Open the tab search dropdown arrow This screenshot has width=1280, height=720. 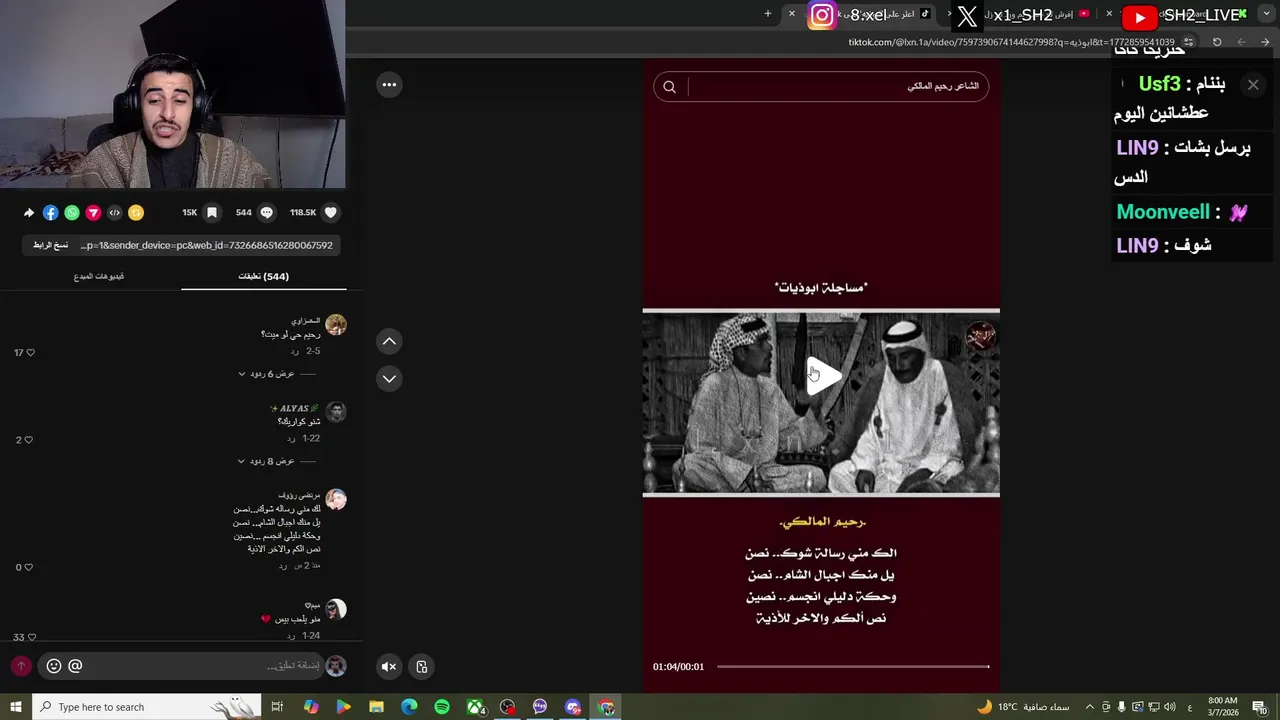1266,14
